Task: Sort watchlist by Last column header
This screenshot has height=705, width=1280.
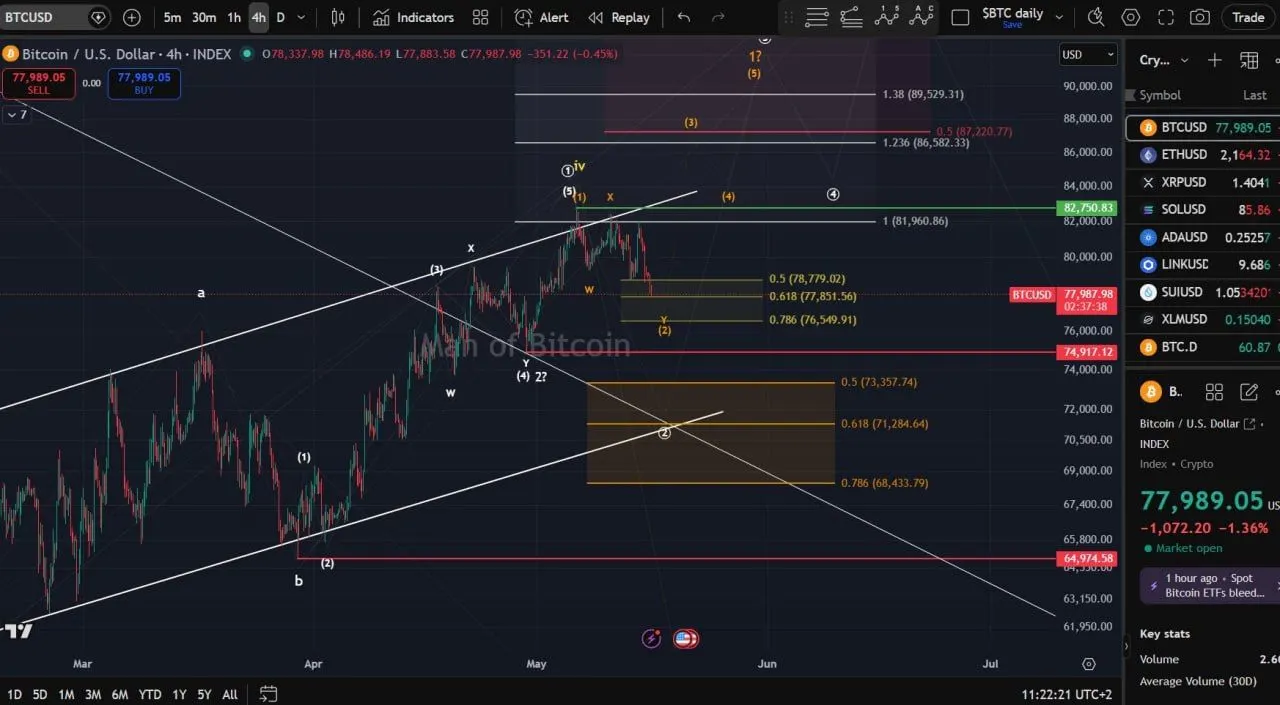Action: click(1254, 95)
